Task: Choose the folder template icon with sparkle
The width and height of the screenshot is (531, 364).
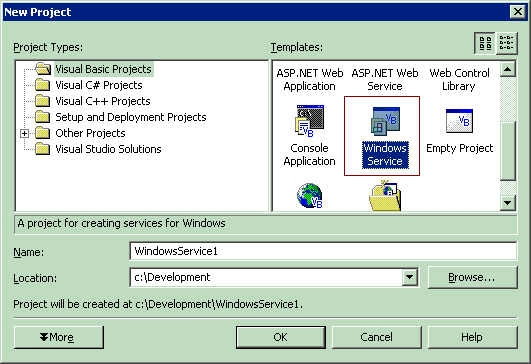Action: (385, 196)
